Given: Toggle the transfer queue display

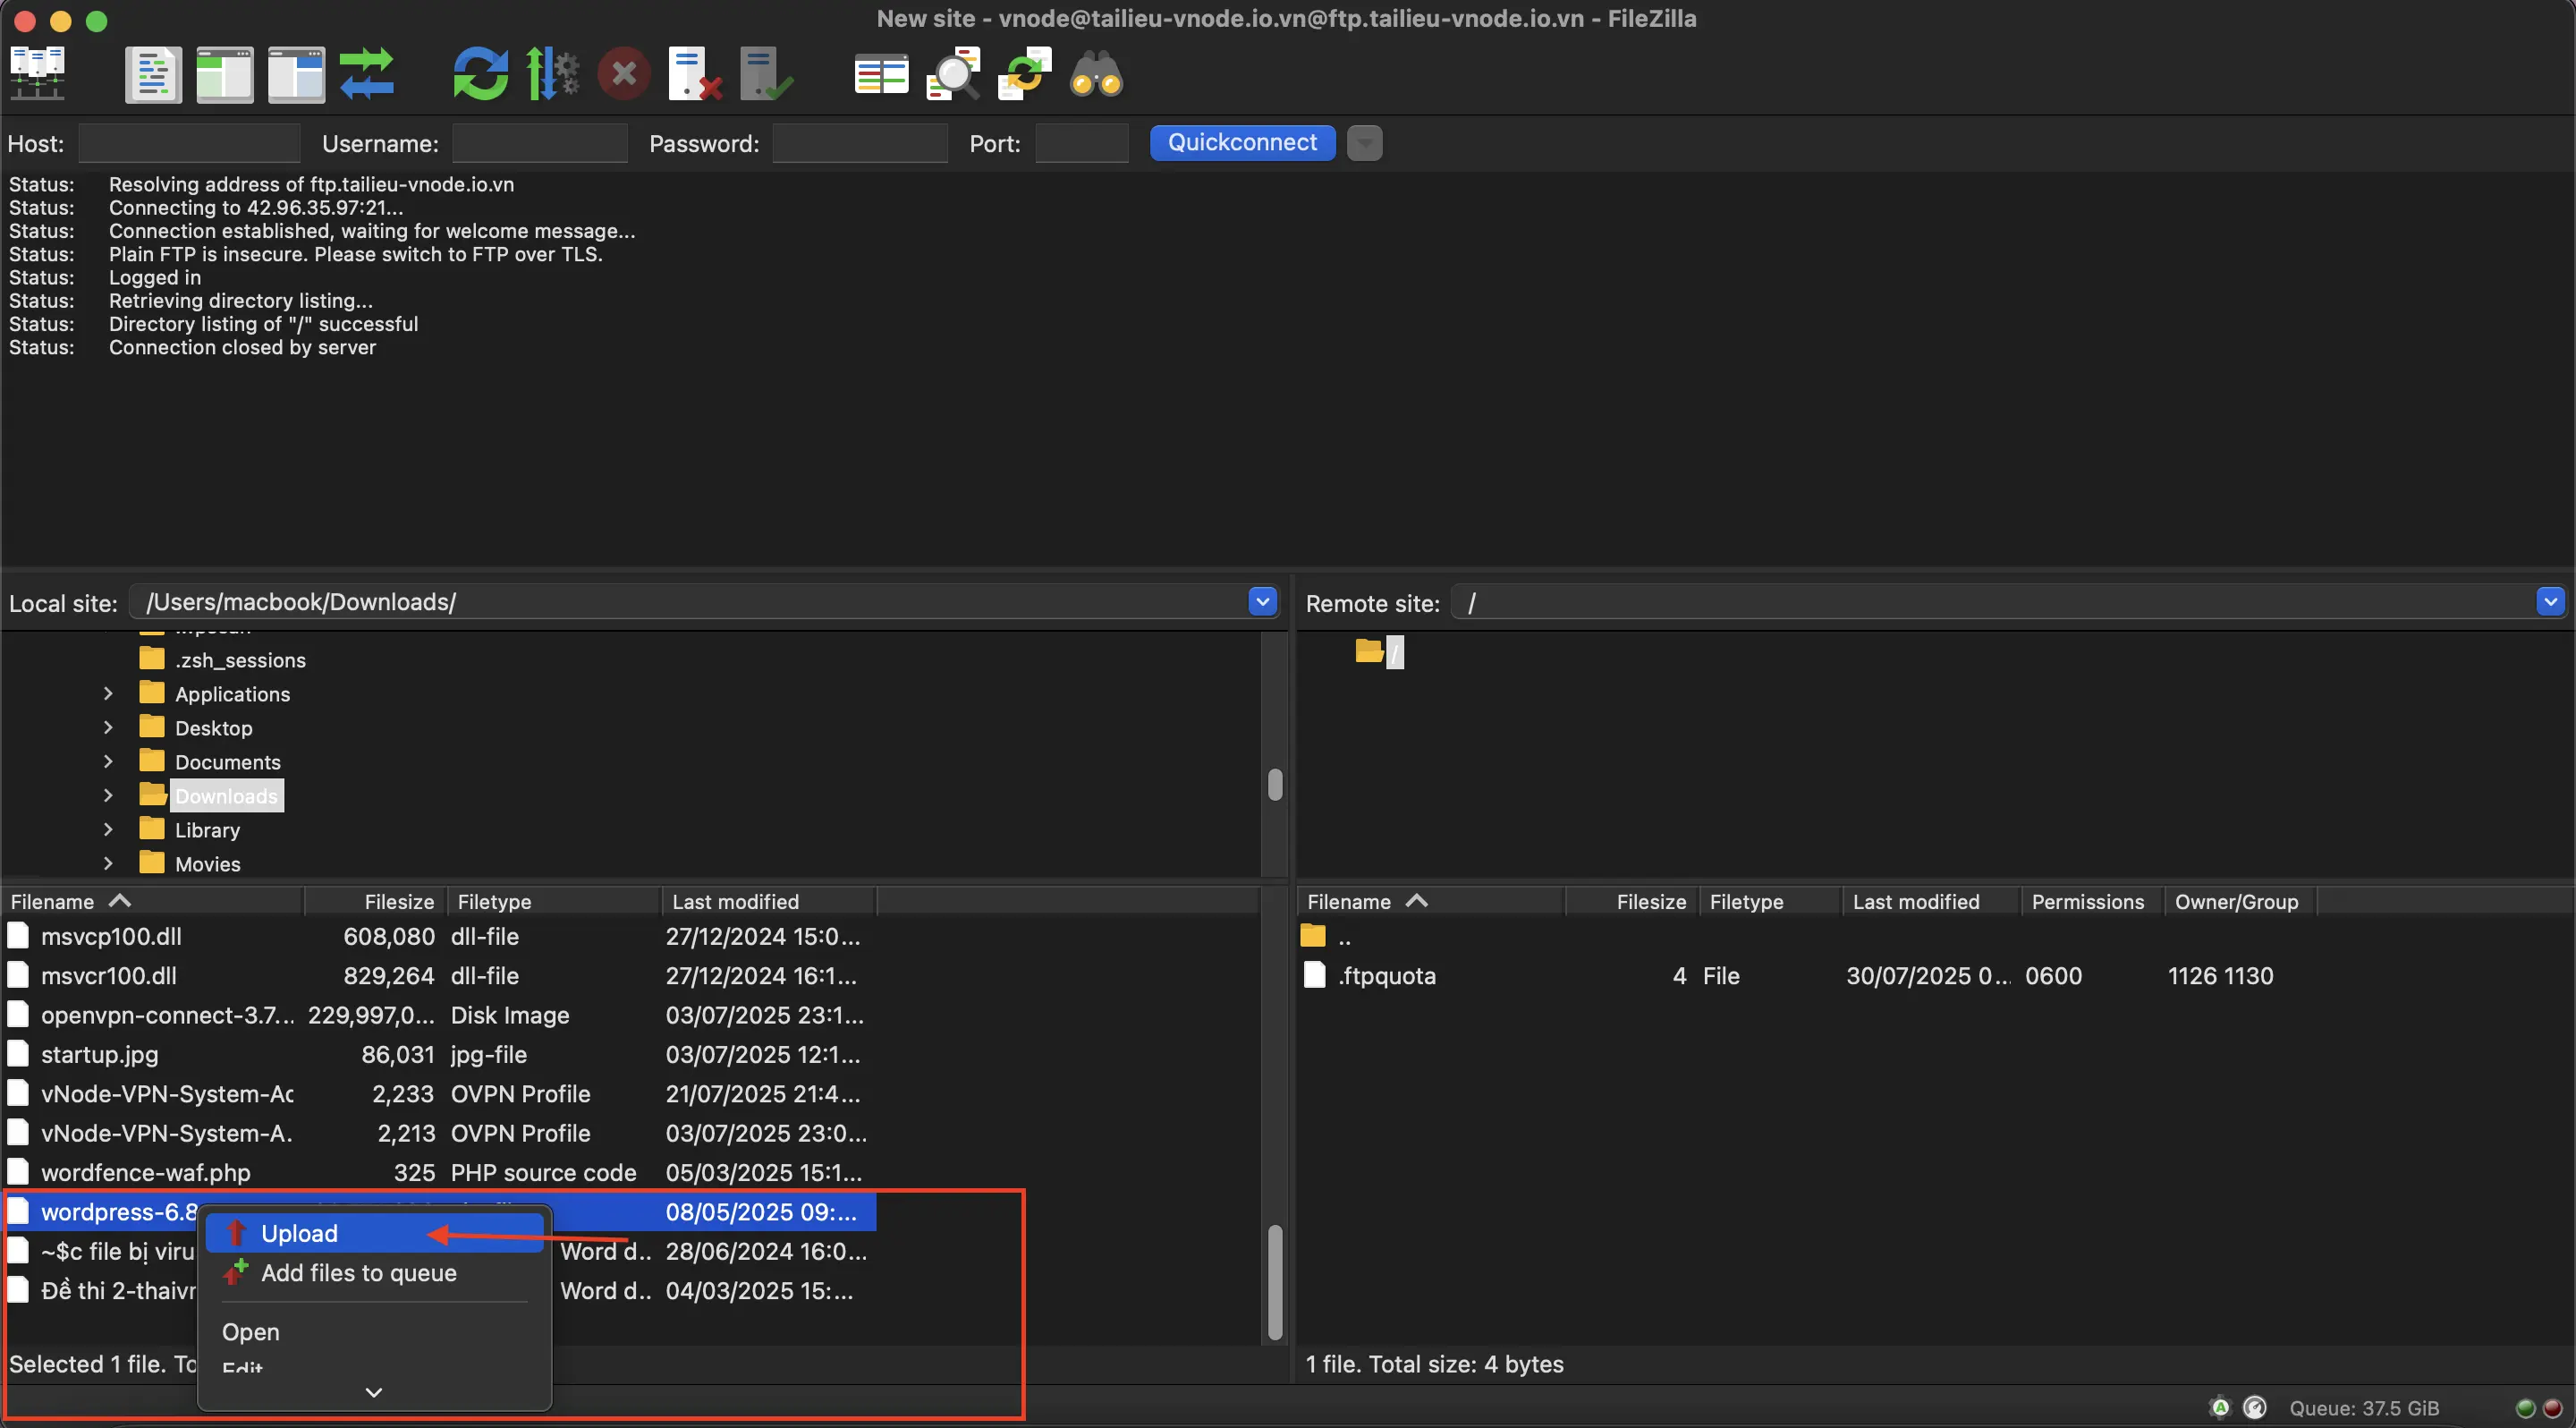Looking at the screenshot, I should (x=367, y=74).
